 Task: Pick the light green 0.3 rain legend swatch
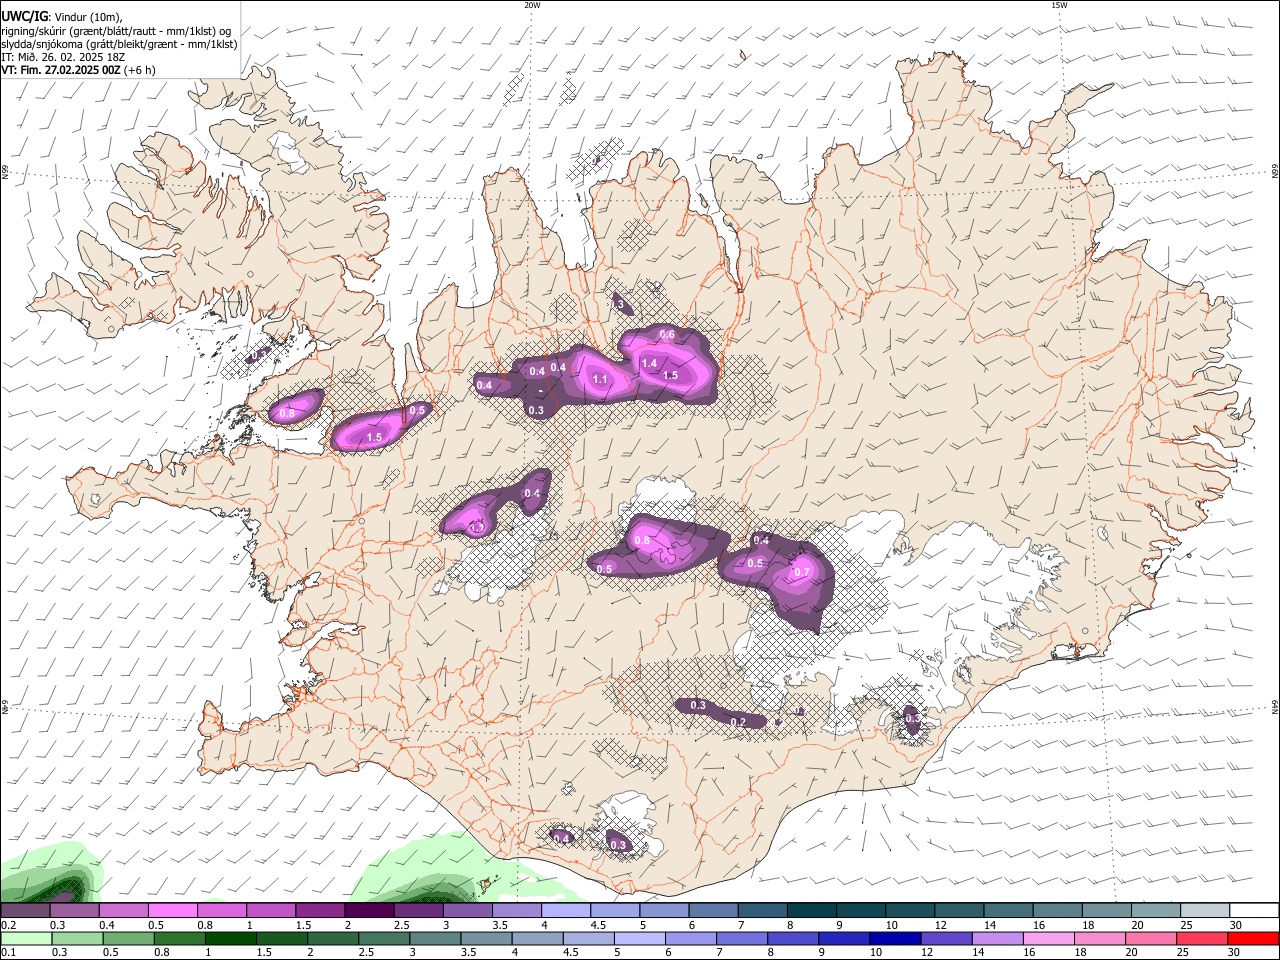(76, 939)
